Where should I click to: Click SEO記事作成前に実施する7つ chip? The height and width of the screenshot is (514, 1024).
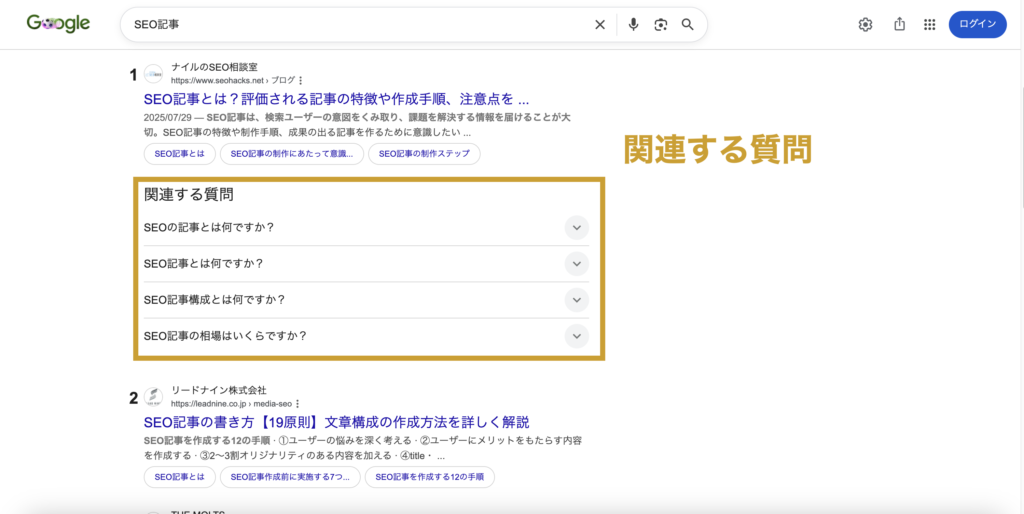(x=290, y=477)
